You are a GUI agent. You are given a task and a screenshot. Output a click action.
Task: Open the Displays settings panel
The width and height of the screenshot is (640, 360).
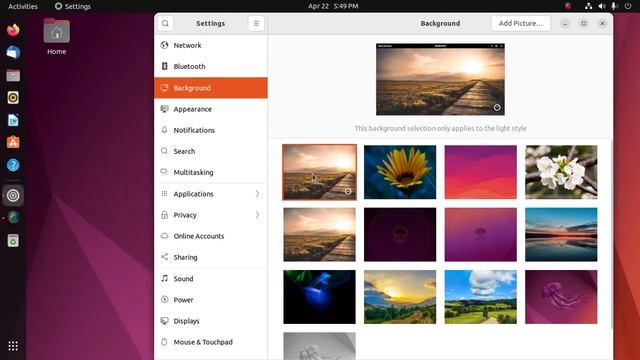coord(211,321)
